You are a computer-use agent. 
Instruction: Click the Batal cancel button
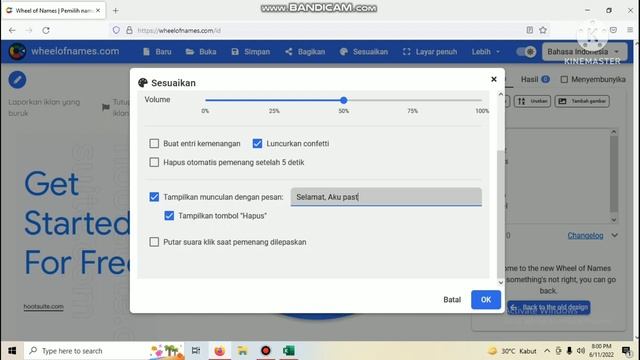coord(452,300)
